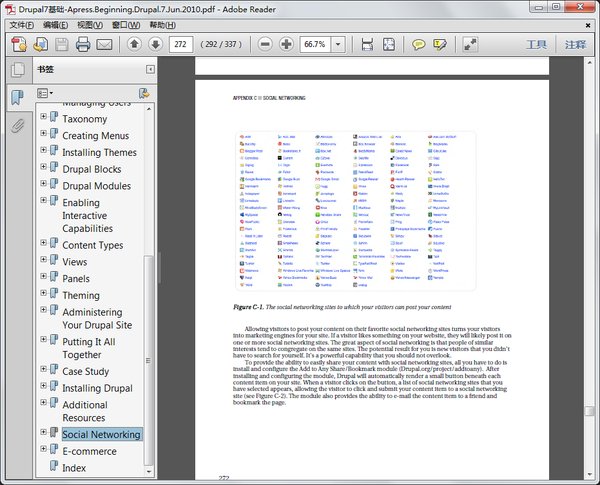600x485 pixels.
Task: Go to previous page arrow
Action: [134, 45]
